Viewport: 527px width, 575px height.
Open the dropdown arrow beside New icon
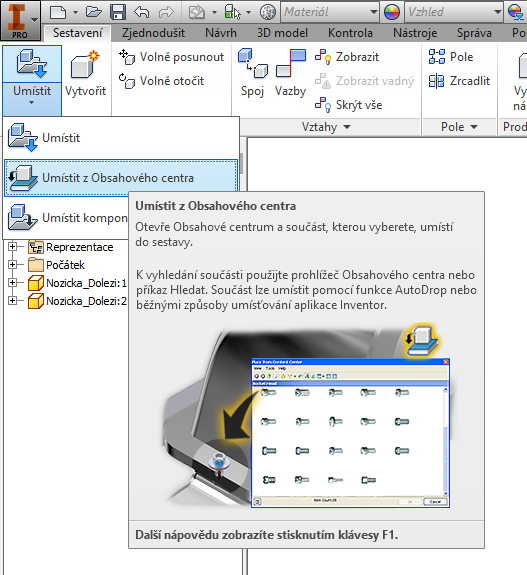pos(75,12)
